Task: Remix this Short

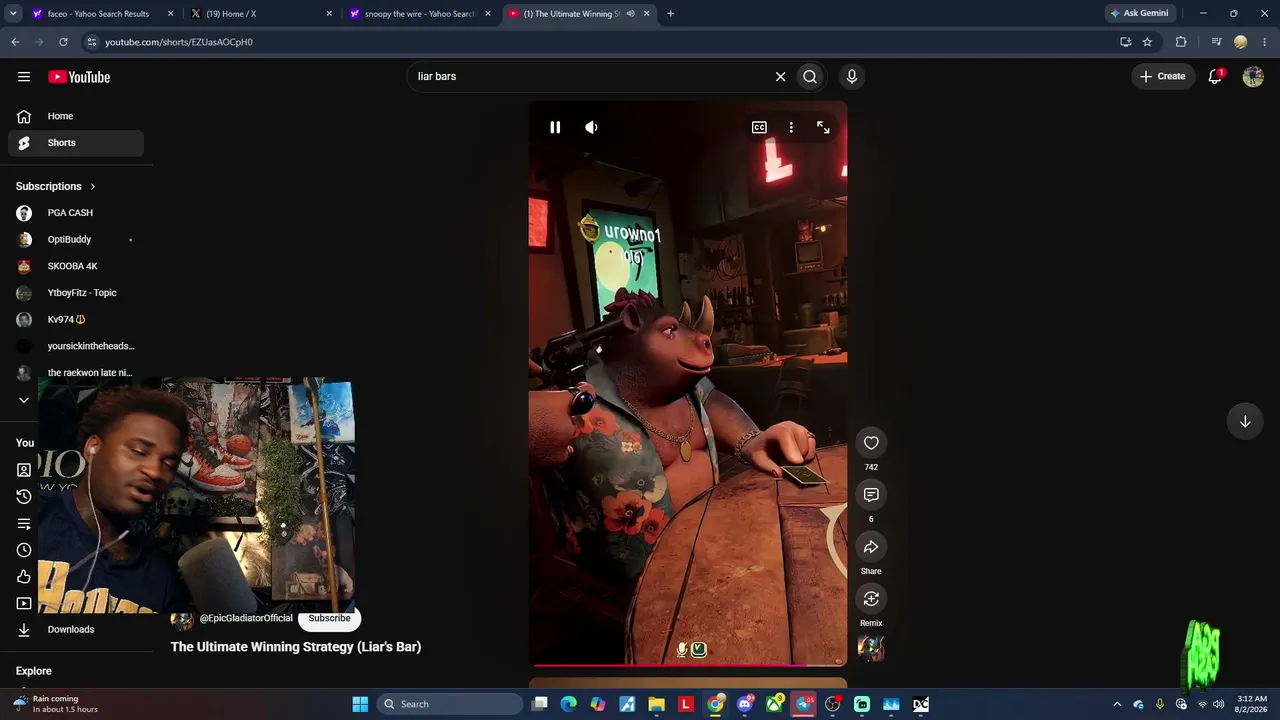Action: (871, 599)
